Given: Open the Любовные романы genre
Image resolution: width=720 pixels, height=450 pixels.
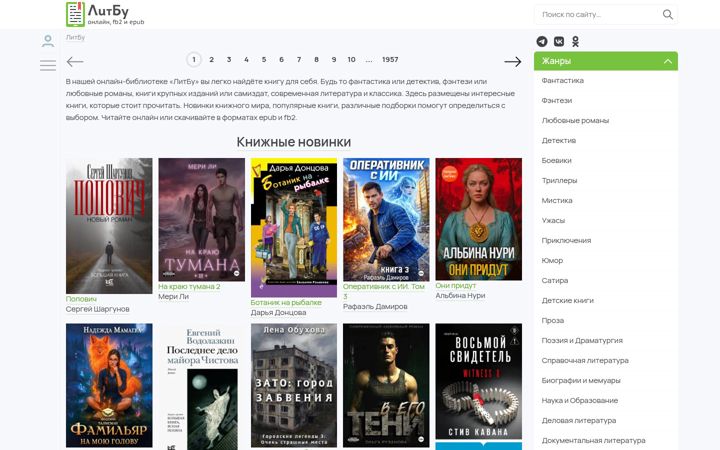Looking at the screenshot, I should [575, 120].
